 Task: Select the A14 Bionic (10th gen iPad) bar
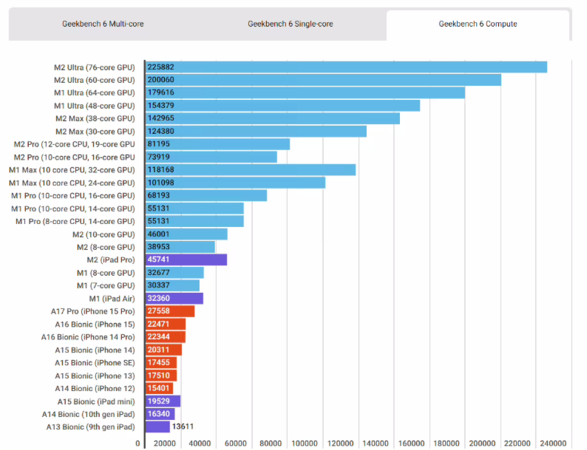[160, 414]
